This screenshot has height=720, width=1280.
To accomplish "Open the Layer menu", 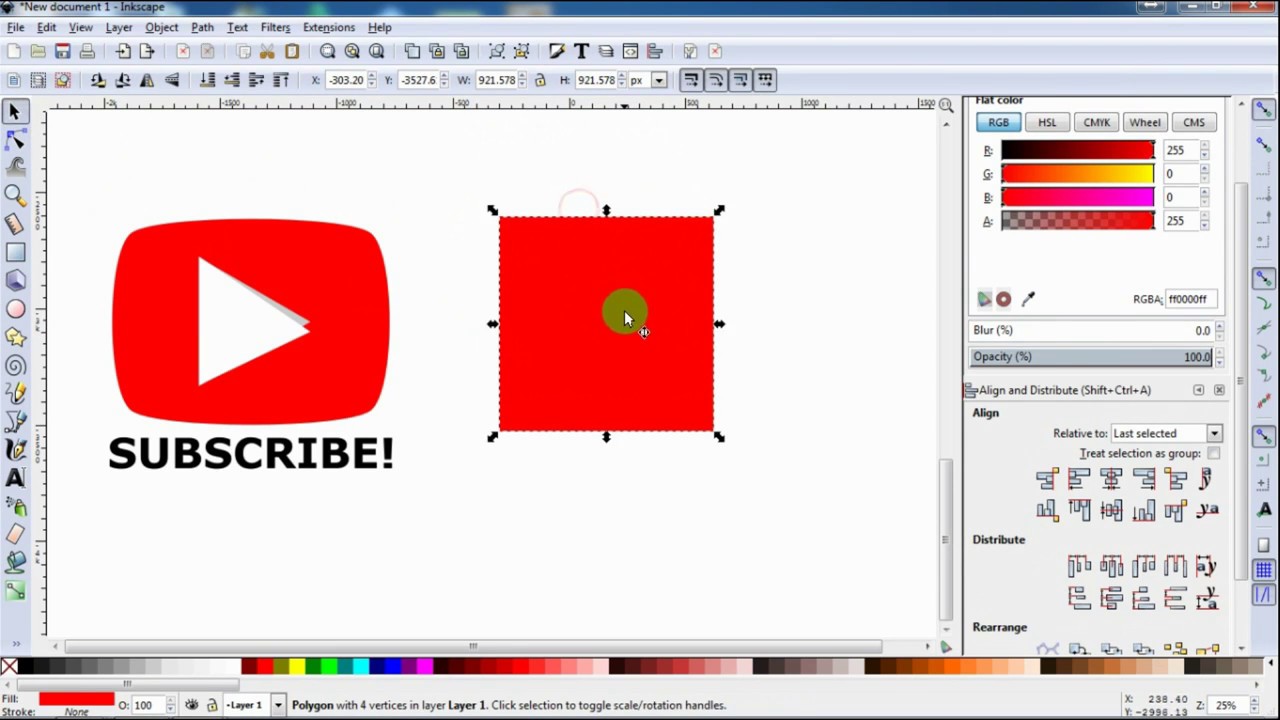I will coord(119,27).
